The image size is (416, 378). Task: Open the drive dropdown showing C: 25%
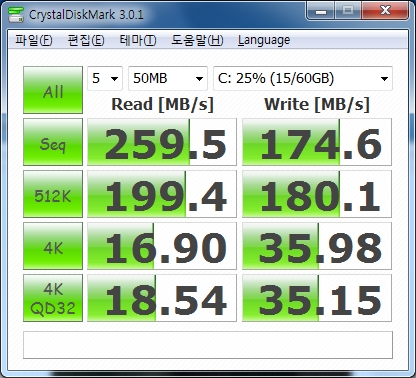pyautogui.click(x=303, y=78)
